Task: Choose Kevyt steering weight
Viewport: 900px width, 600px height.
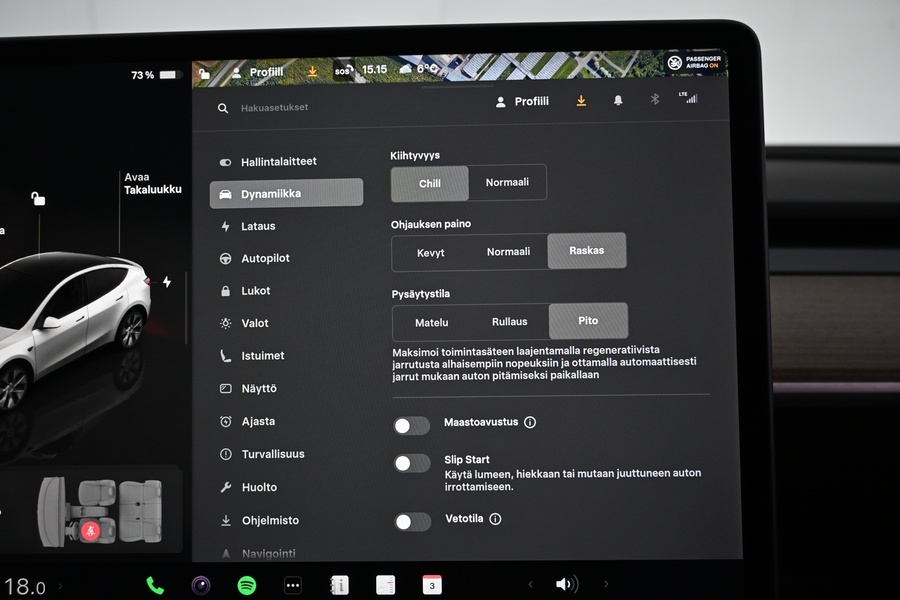Action: click(431, 252)
